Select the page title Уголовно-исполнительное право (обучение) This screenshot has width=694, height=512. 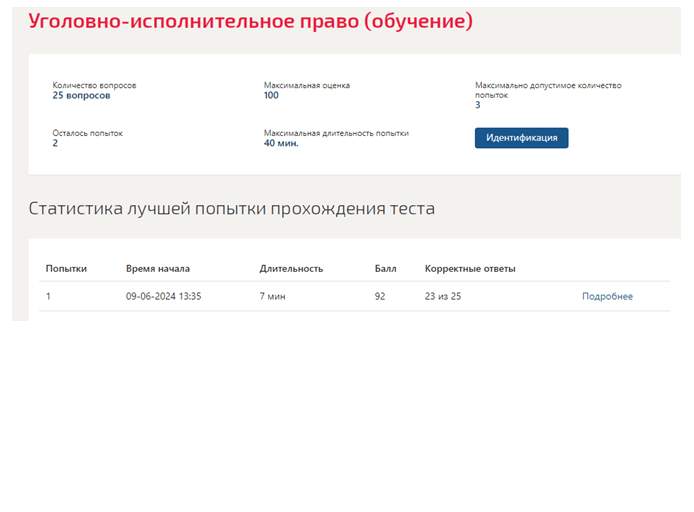pyautogui.click(x=251, y=21)
